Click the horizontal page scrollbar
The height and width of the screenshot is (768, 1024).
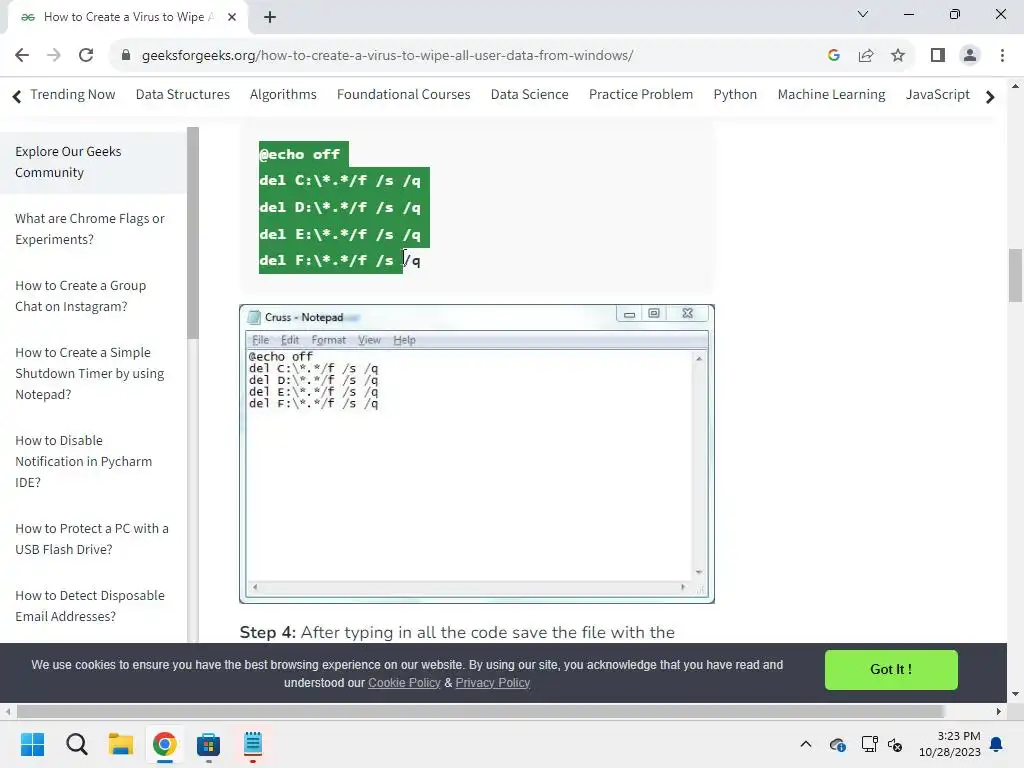[x=480, y=711]
